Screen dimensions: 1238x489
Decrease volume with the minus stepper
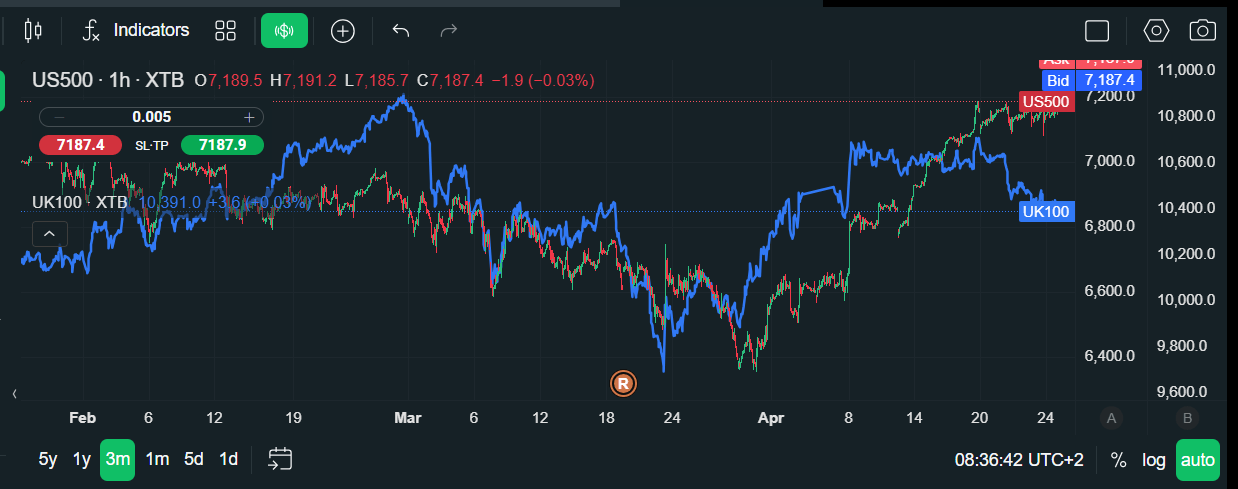59,117
